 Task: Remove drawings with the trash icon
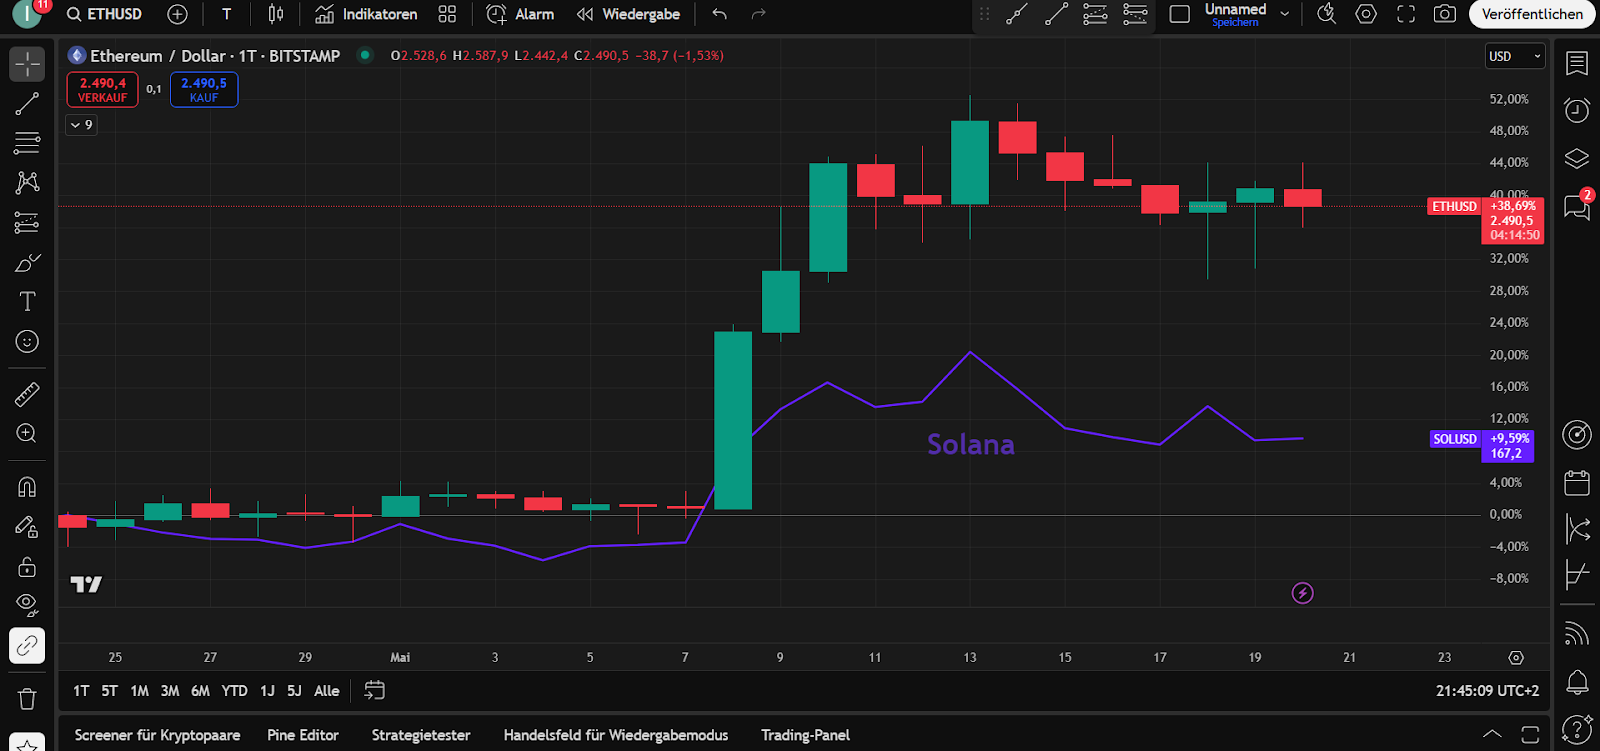(x=27, y=699)
